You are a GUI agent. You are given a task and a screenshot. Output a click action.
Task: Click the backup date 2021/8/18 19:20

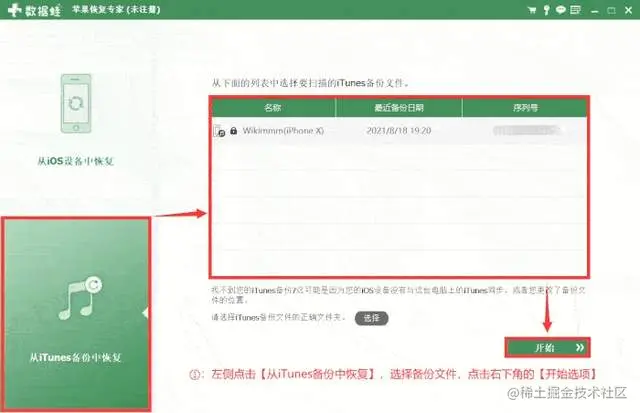tap(399, 131)
